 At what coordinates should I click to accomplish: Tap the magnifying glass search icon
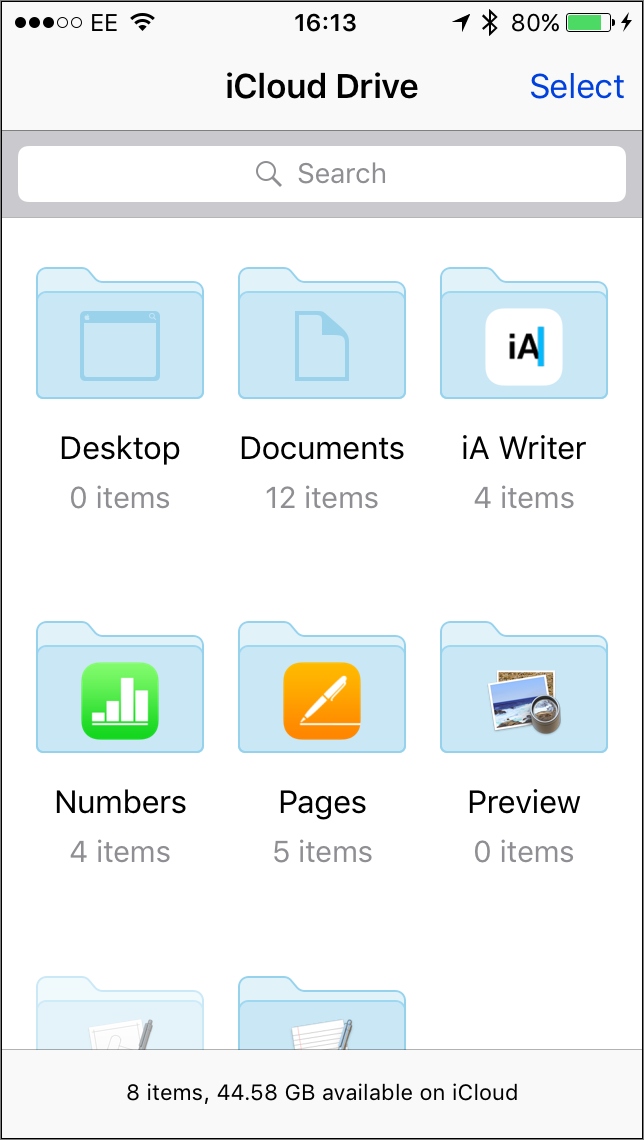click(x=269, y=174)
